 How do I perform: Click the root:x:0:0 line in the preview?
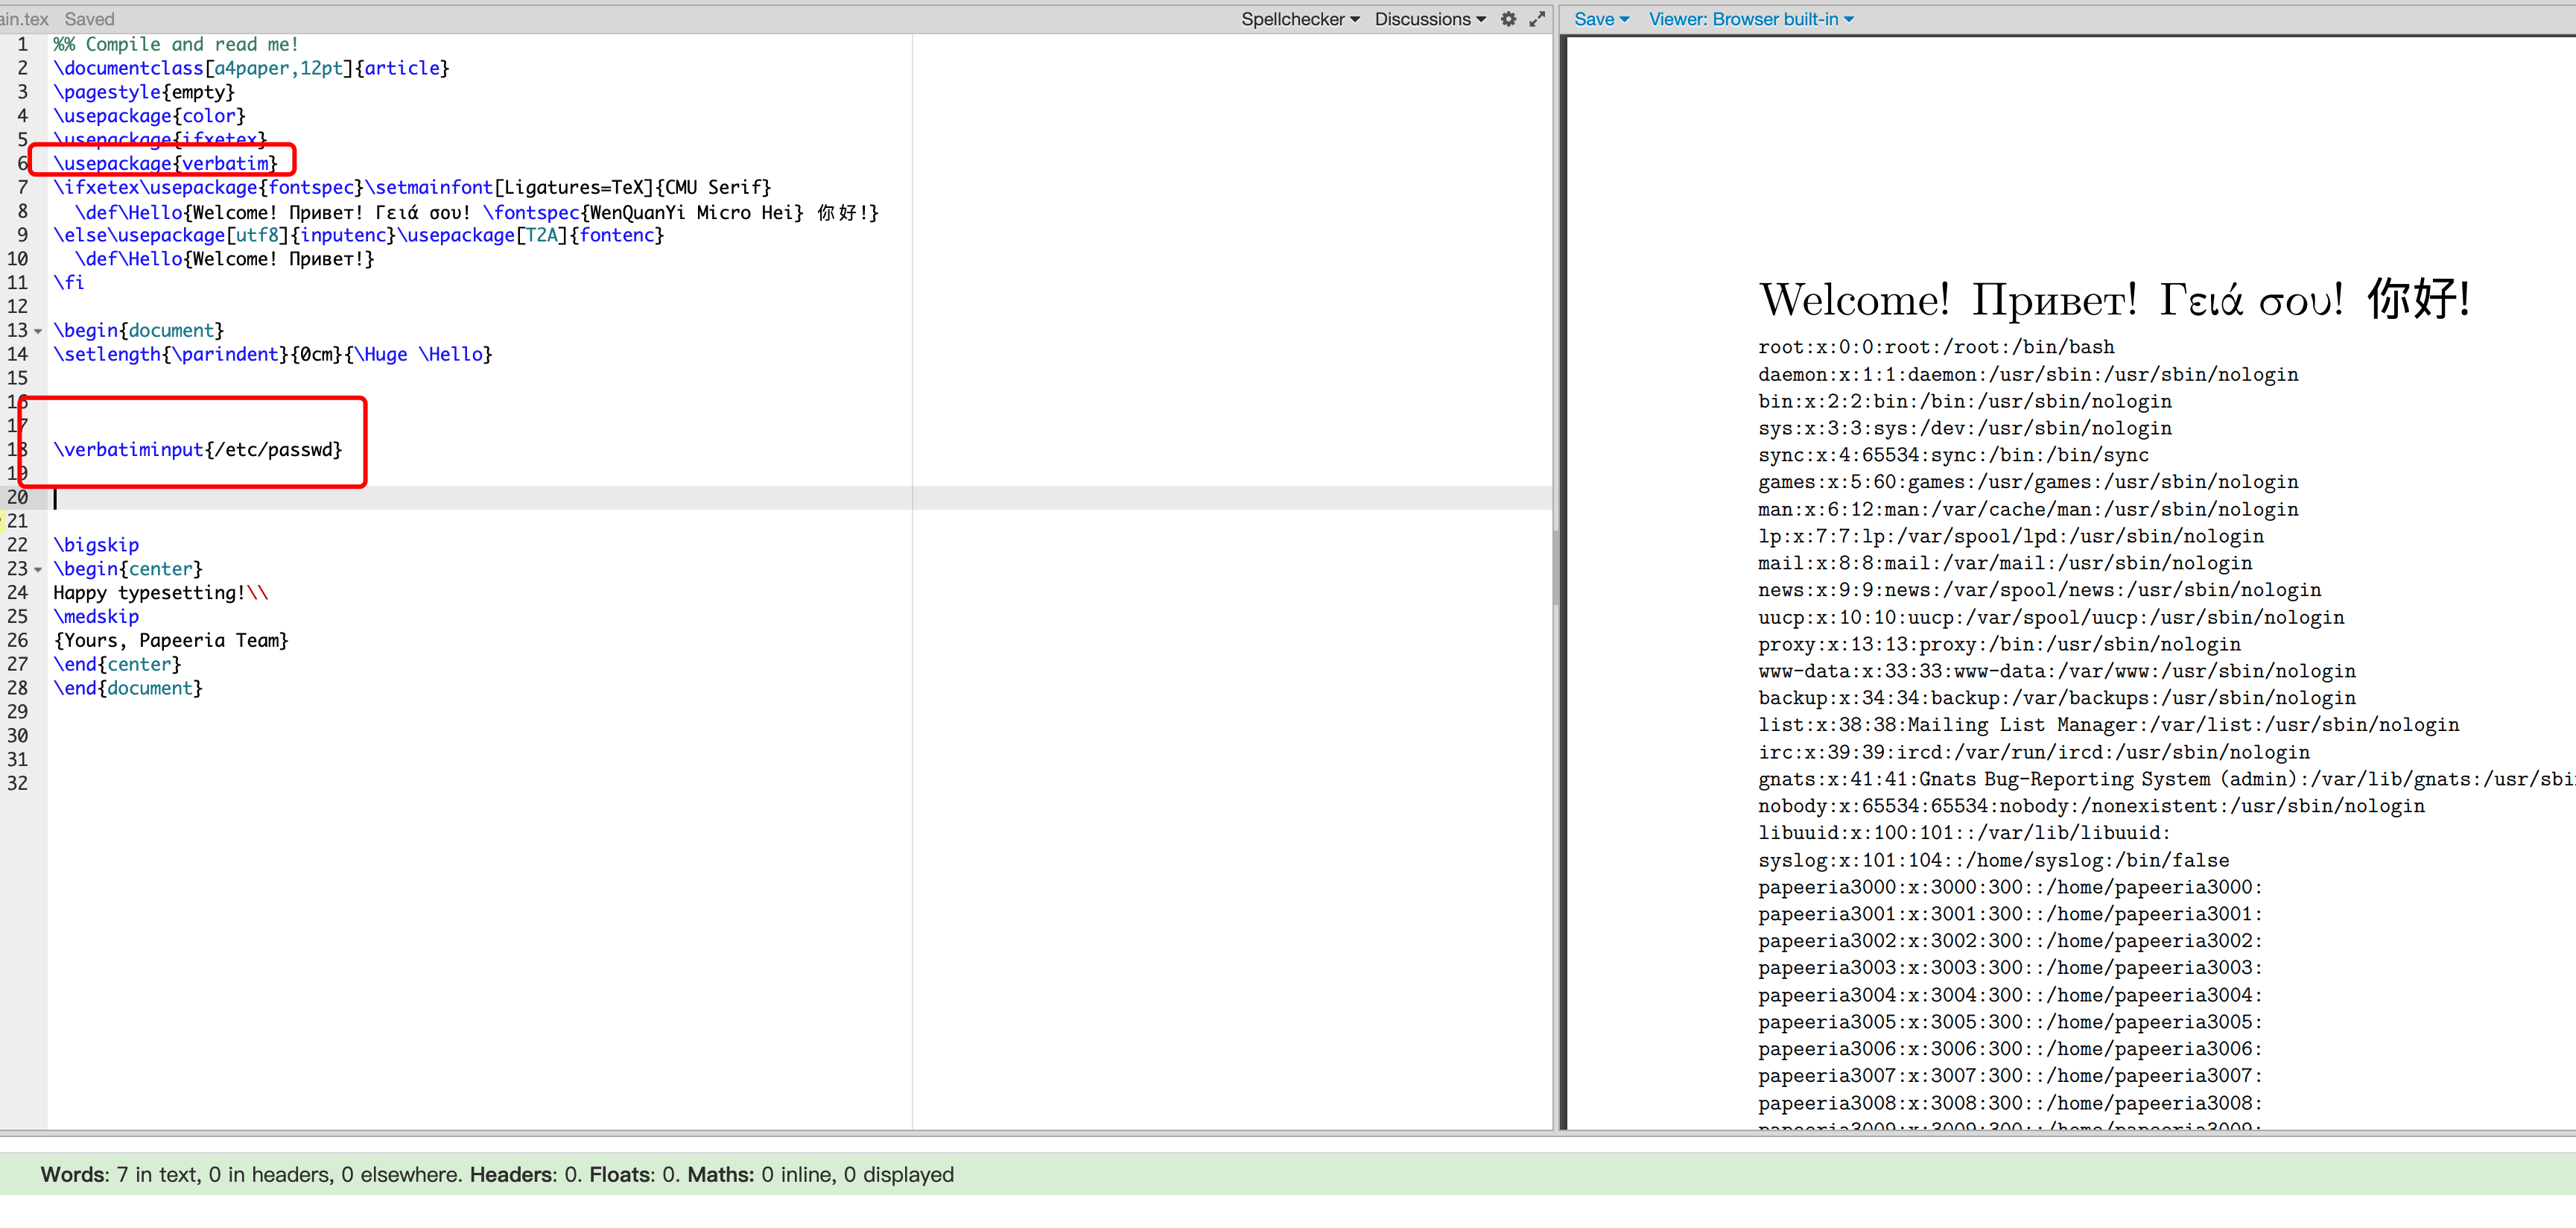(x=1935, y=347)
